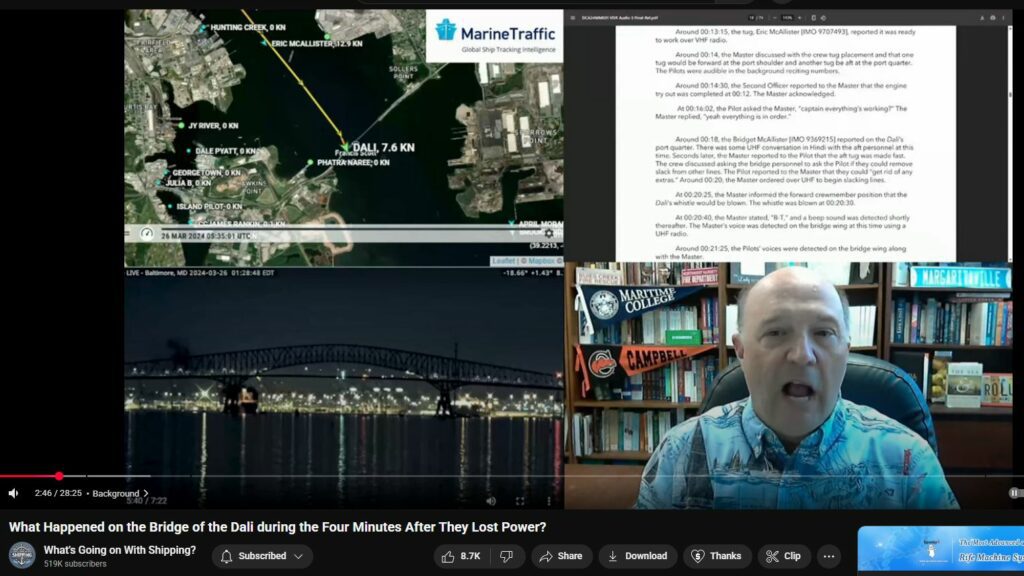The image size is (1024, 576).
Task: Click the map playback speed gauge icon
Action: pyautogui.click(x=147, y=234)
